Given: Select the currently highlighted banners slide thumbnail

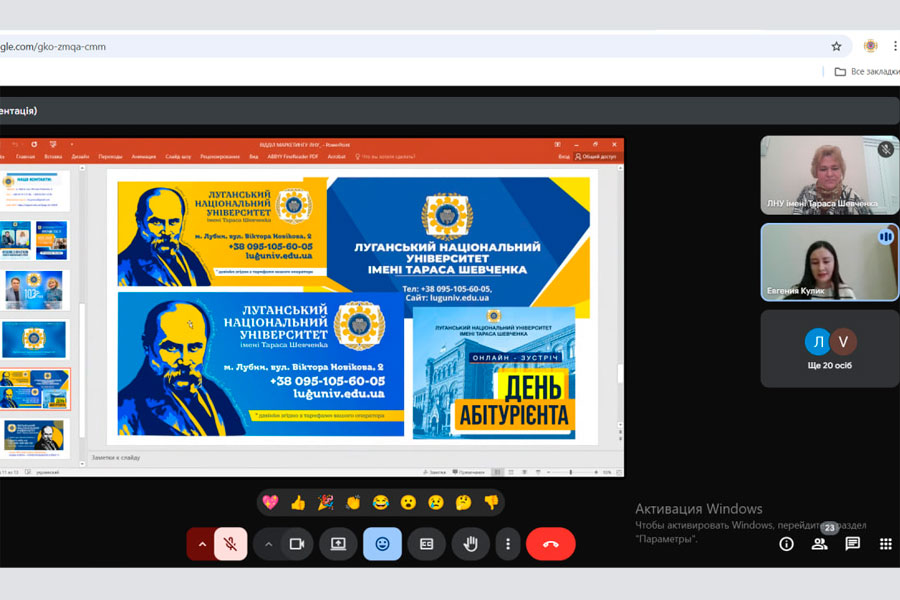Looking at the screenshot, I should click(x=35, y=389).
